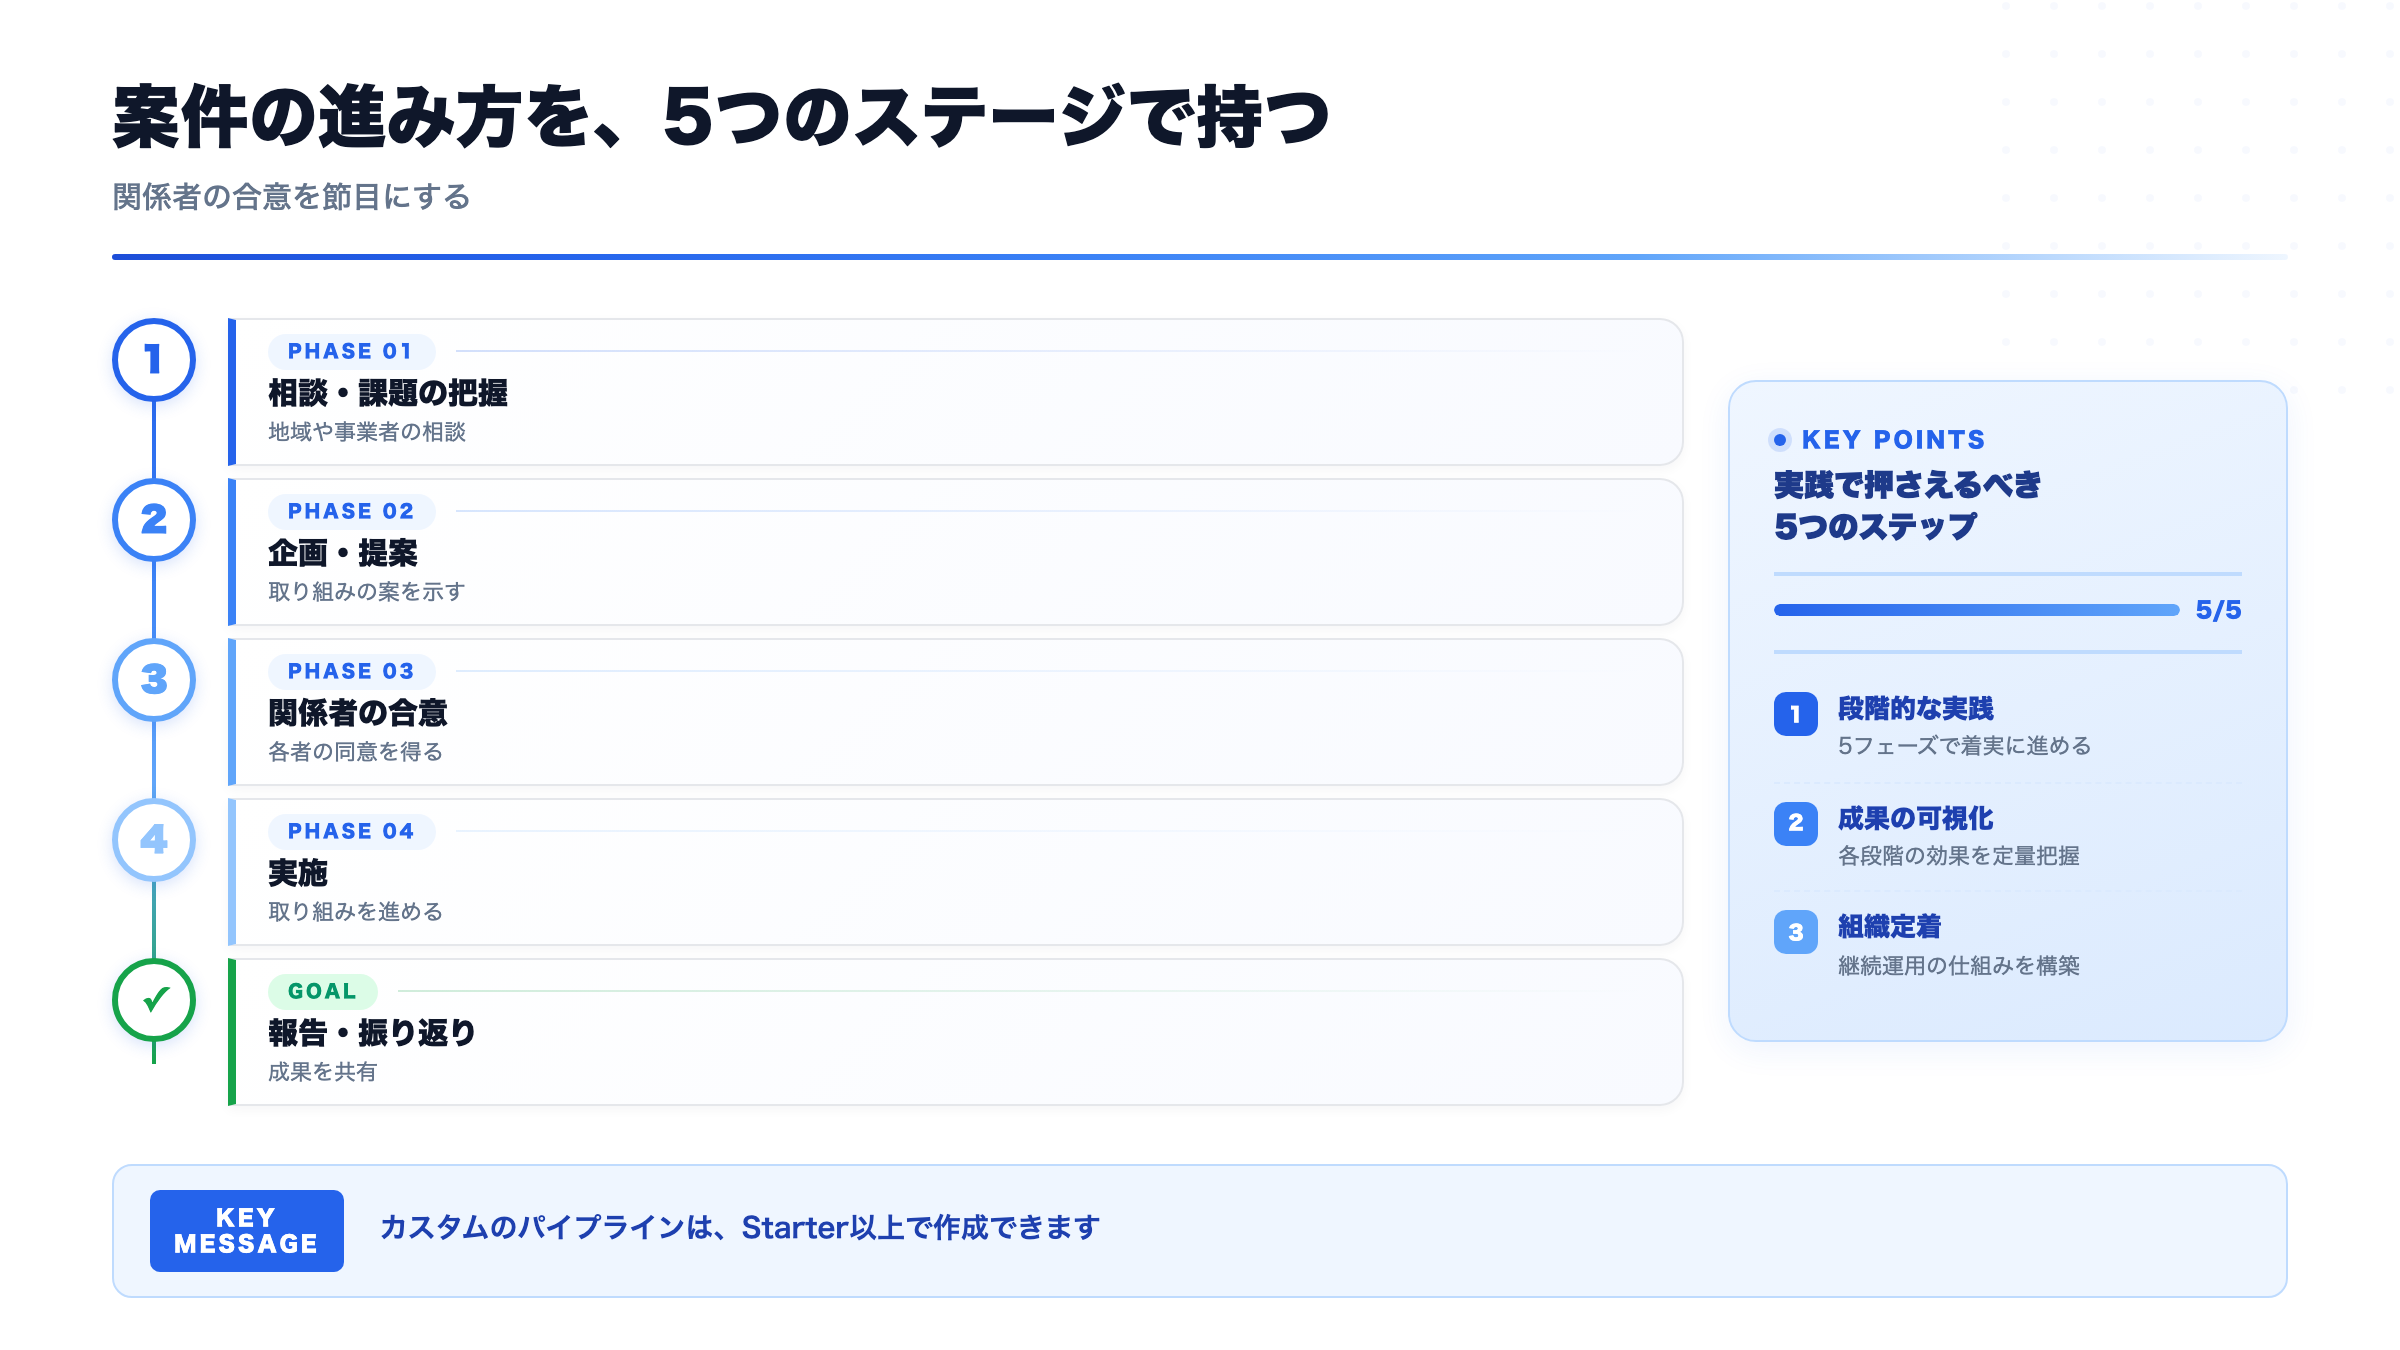Click the key point 段階的な実践
2400x1350 pixels.
[1916, 709]
